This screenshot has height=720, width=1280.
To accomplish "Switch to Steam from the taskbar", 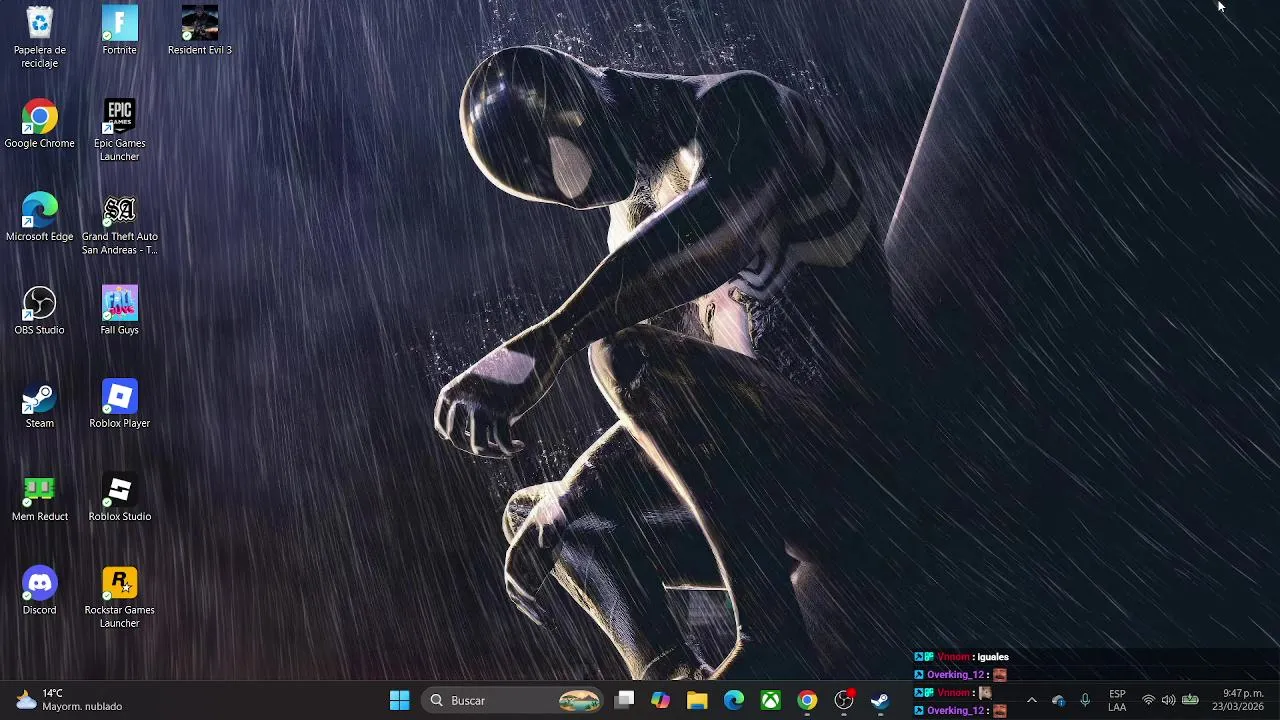I will click(880, 700).
